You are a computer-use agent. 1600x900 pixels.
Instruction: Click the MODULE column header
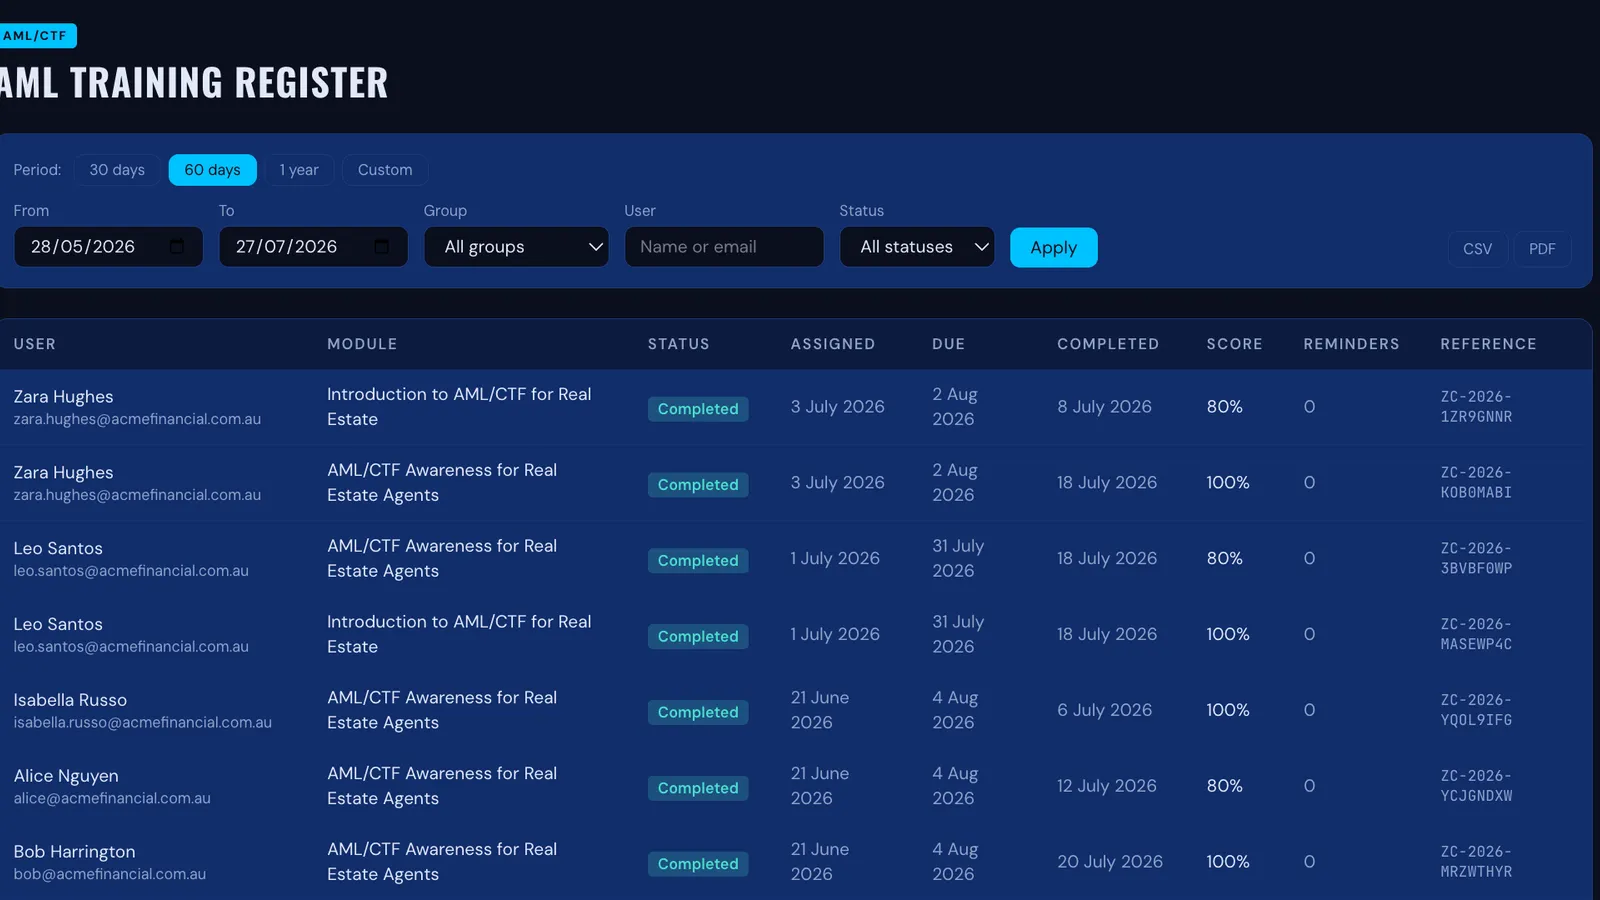[362, 344]
